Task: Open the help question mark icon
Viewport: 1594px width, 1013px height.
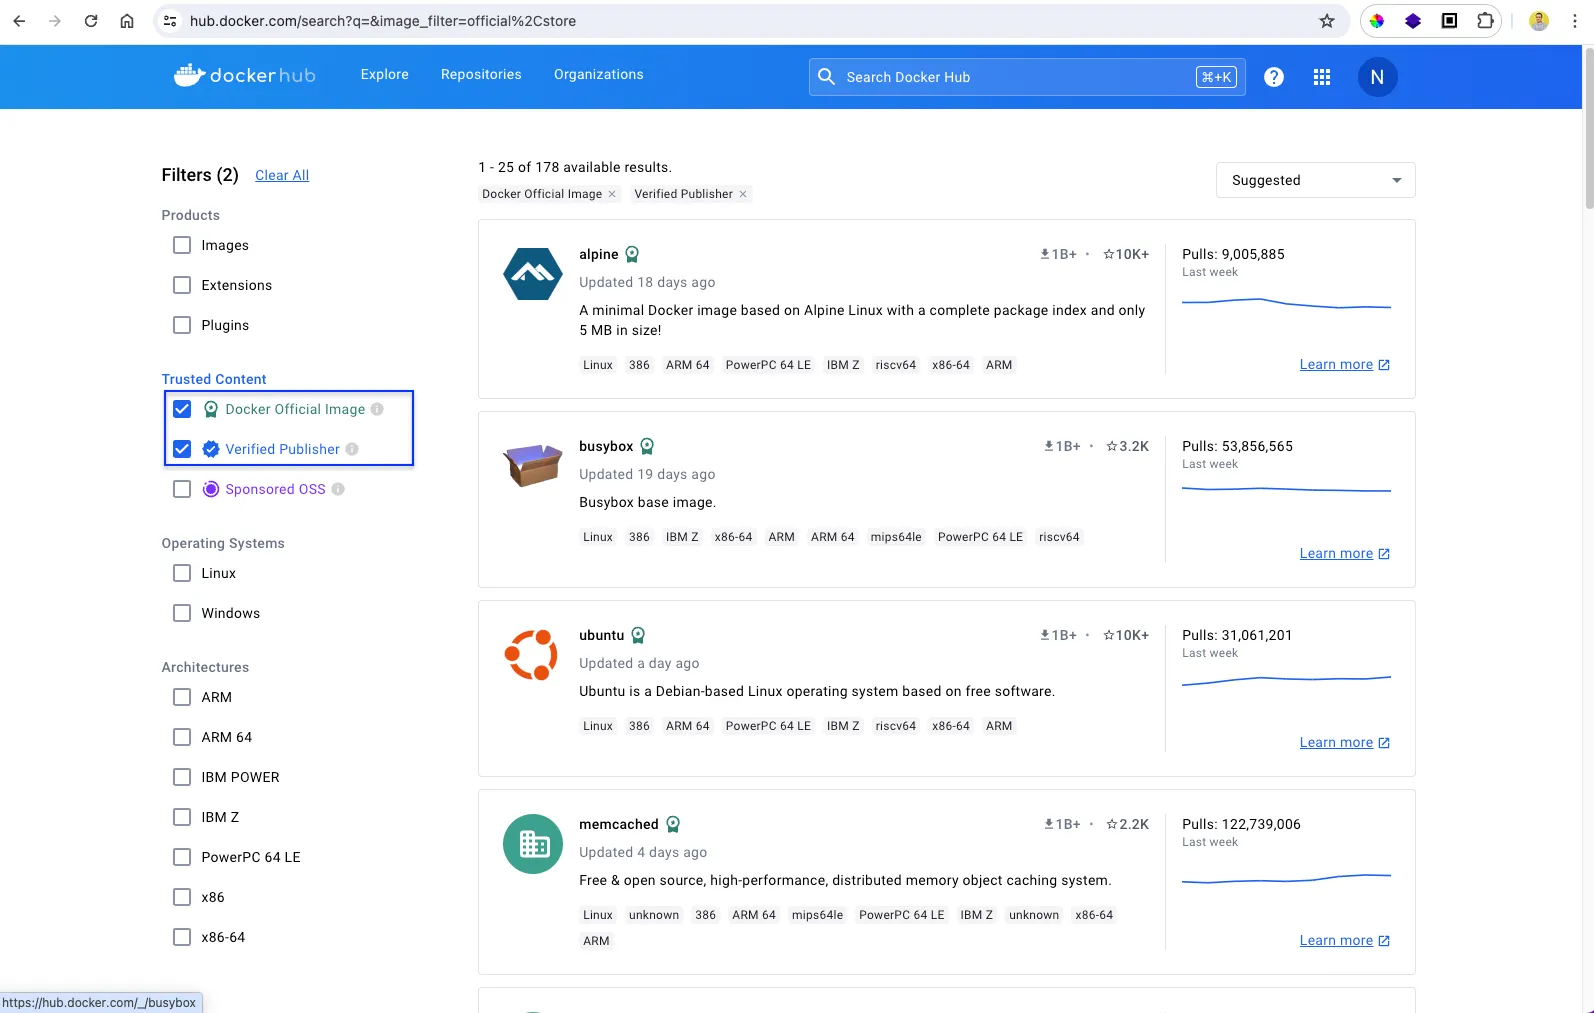Action: pos(1274,77)
